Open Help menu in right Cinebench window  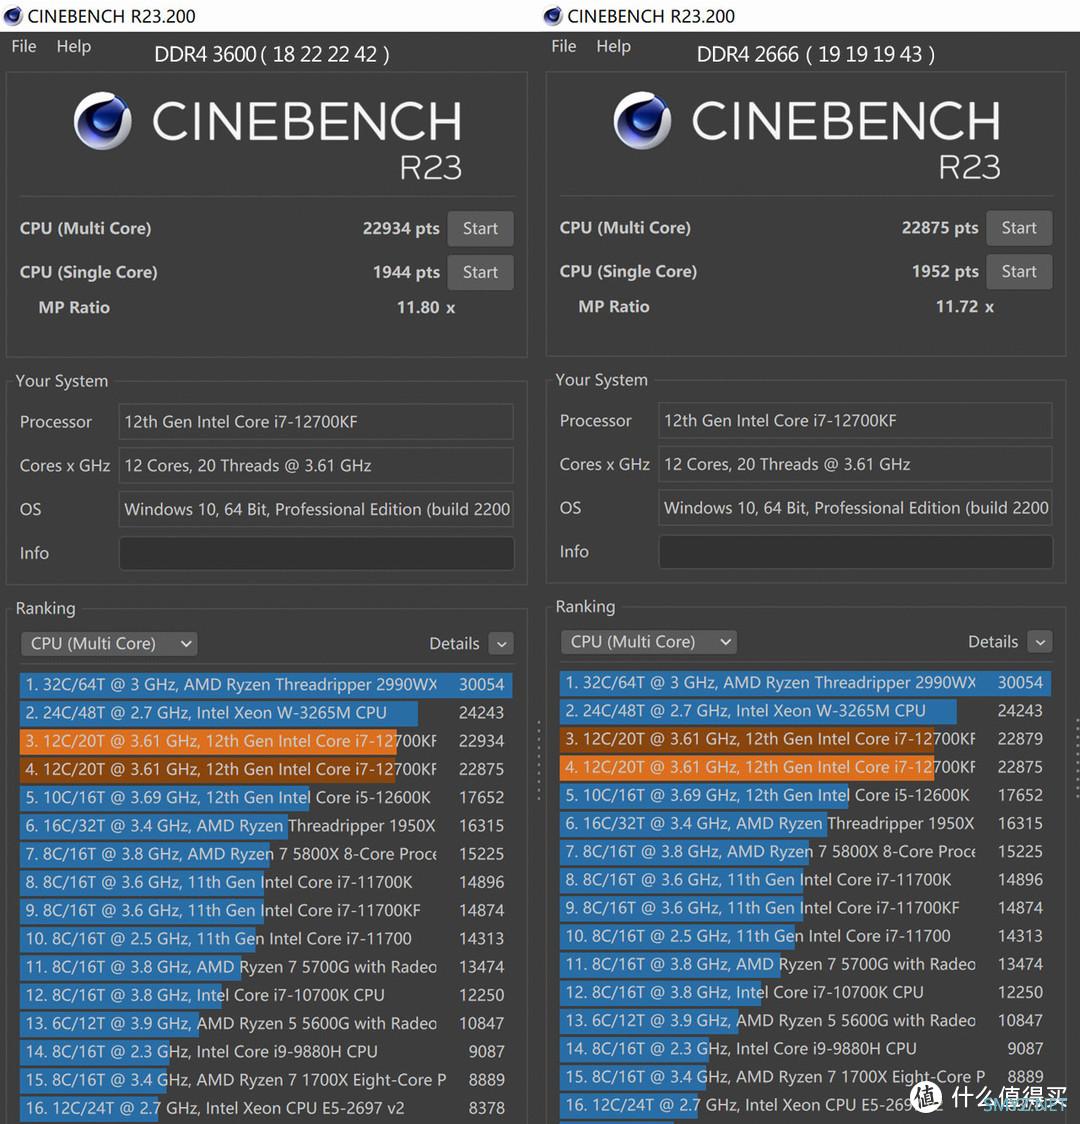click(613, 46)
